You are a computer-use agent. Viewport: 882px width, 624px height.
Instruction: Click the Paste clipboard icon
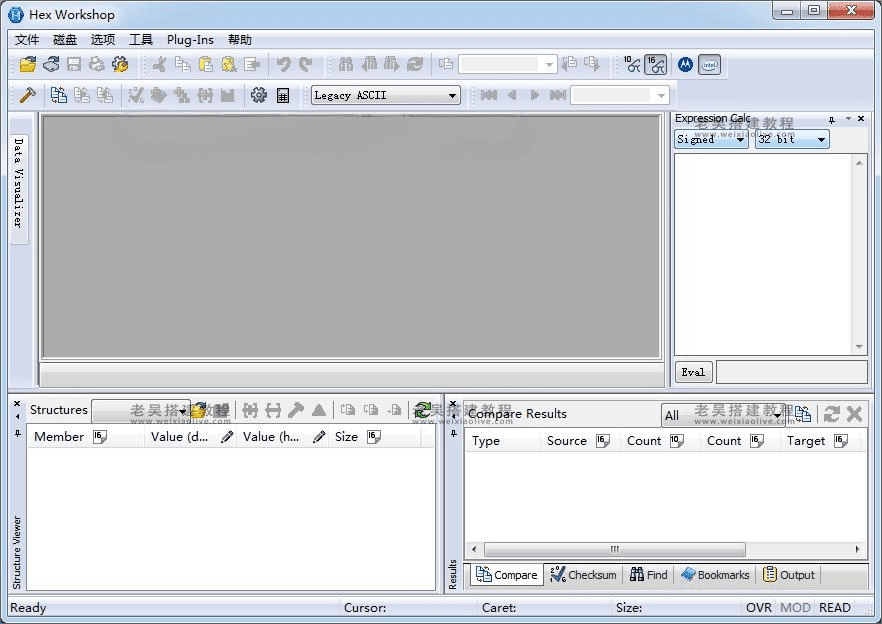pyautogui.click(x=206, y=64)
